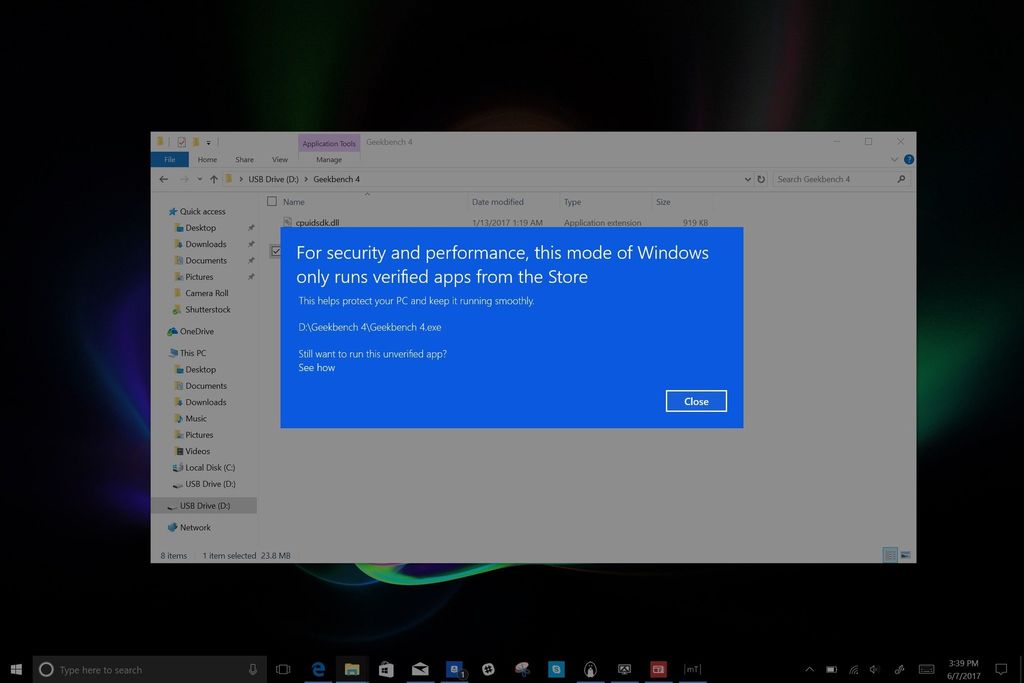
Task: Launch Skype from the taskbar
Action: click(x=556, y=669)
